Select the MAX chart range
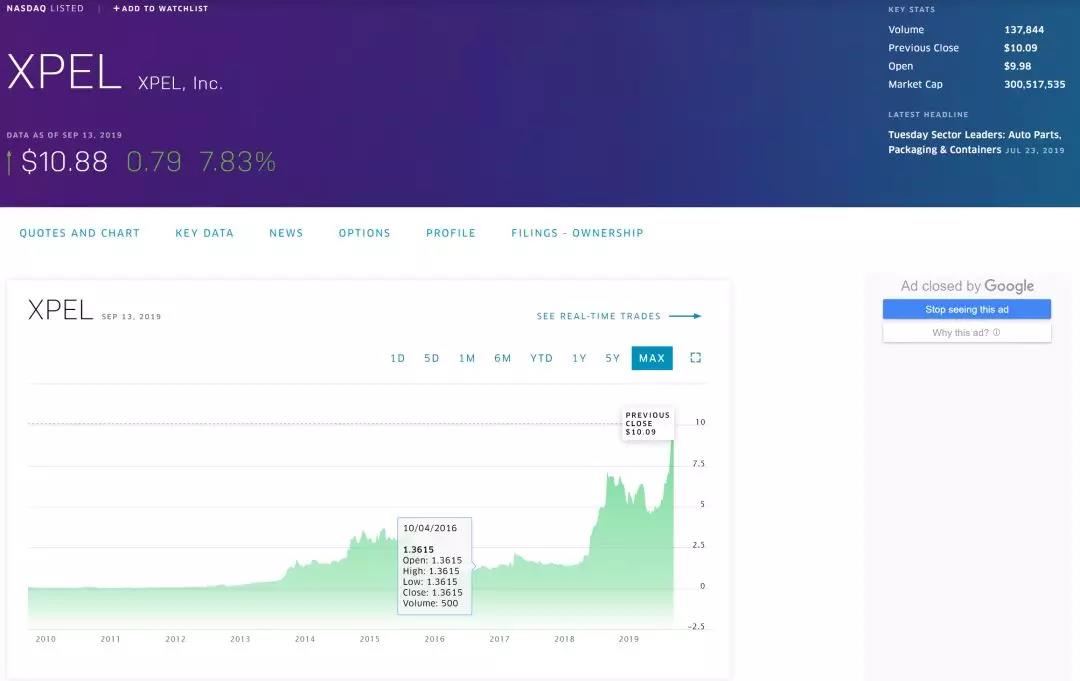Image resolution: width=1080 pixels, height=681 pixels. tap(652, 358)
